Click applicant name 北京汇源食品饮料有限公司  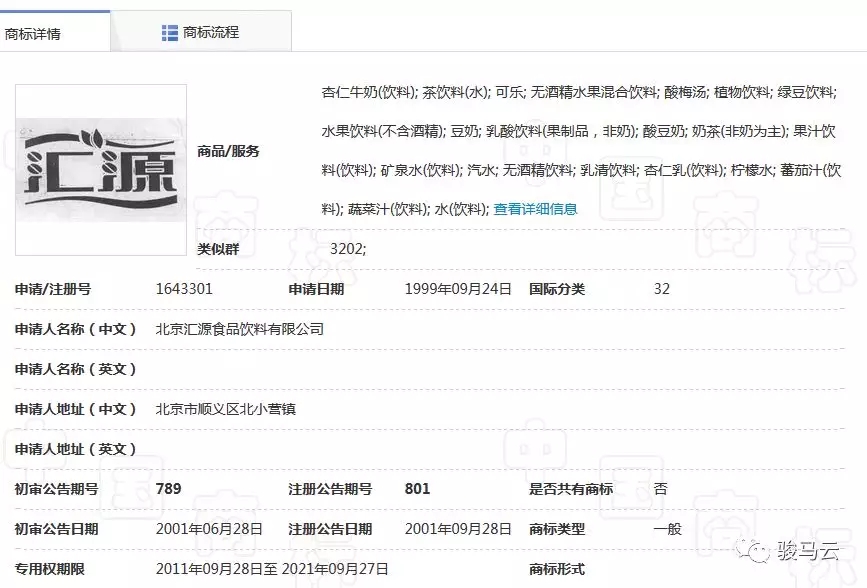click(x=240, y=329)
